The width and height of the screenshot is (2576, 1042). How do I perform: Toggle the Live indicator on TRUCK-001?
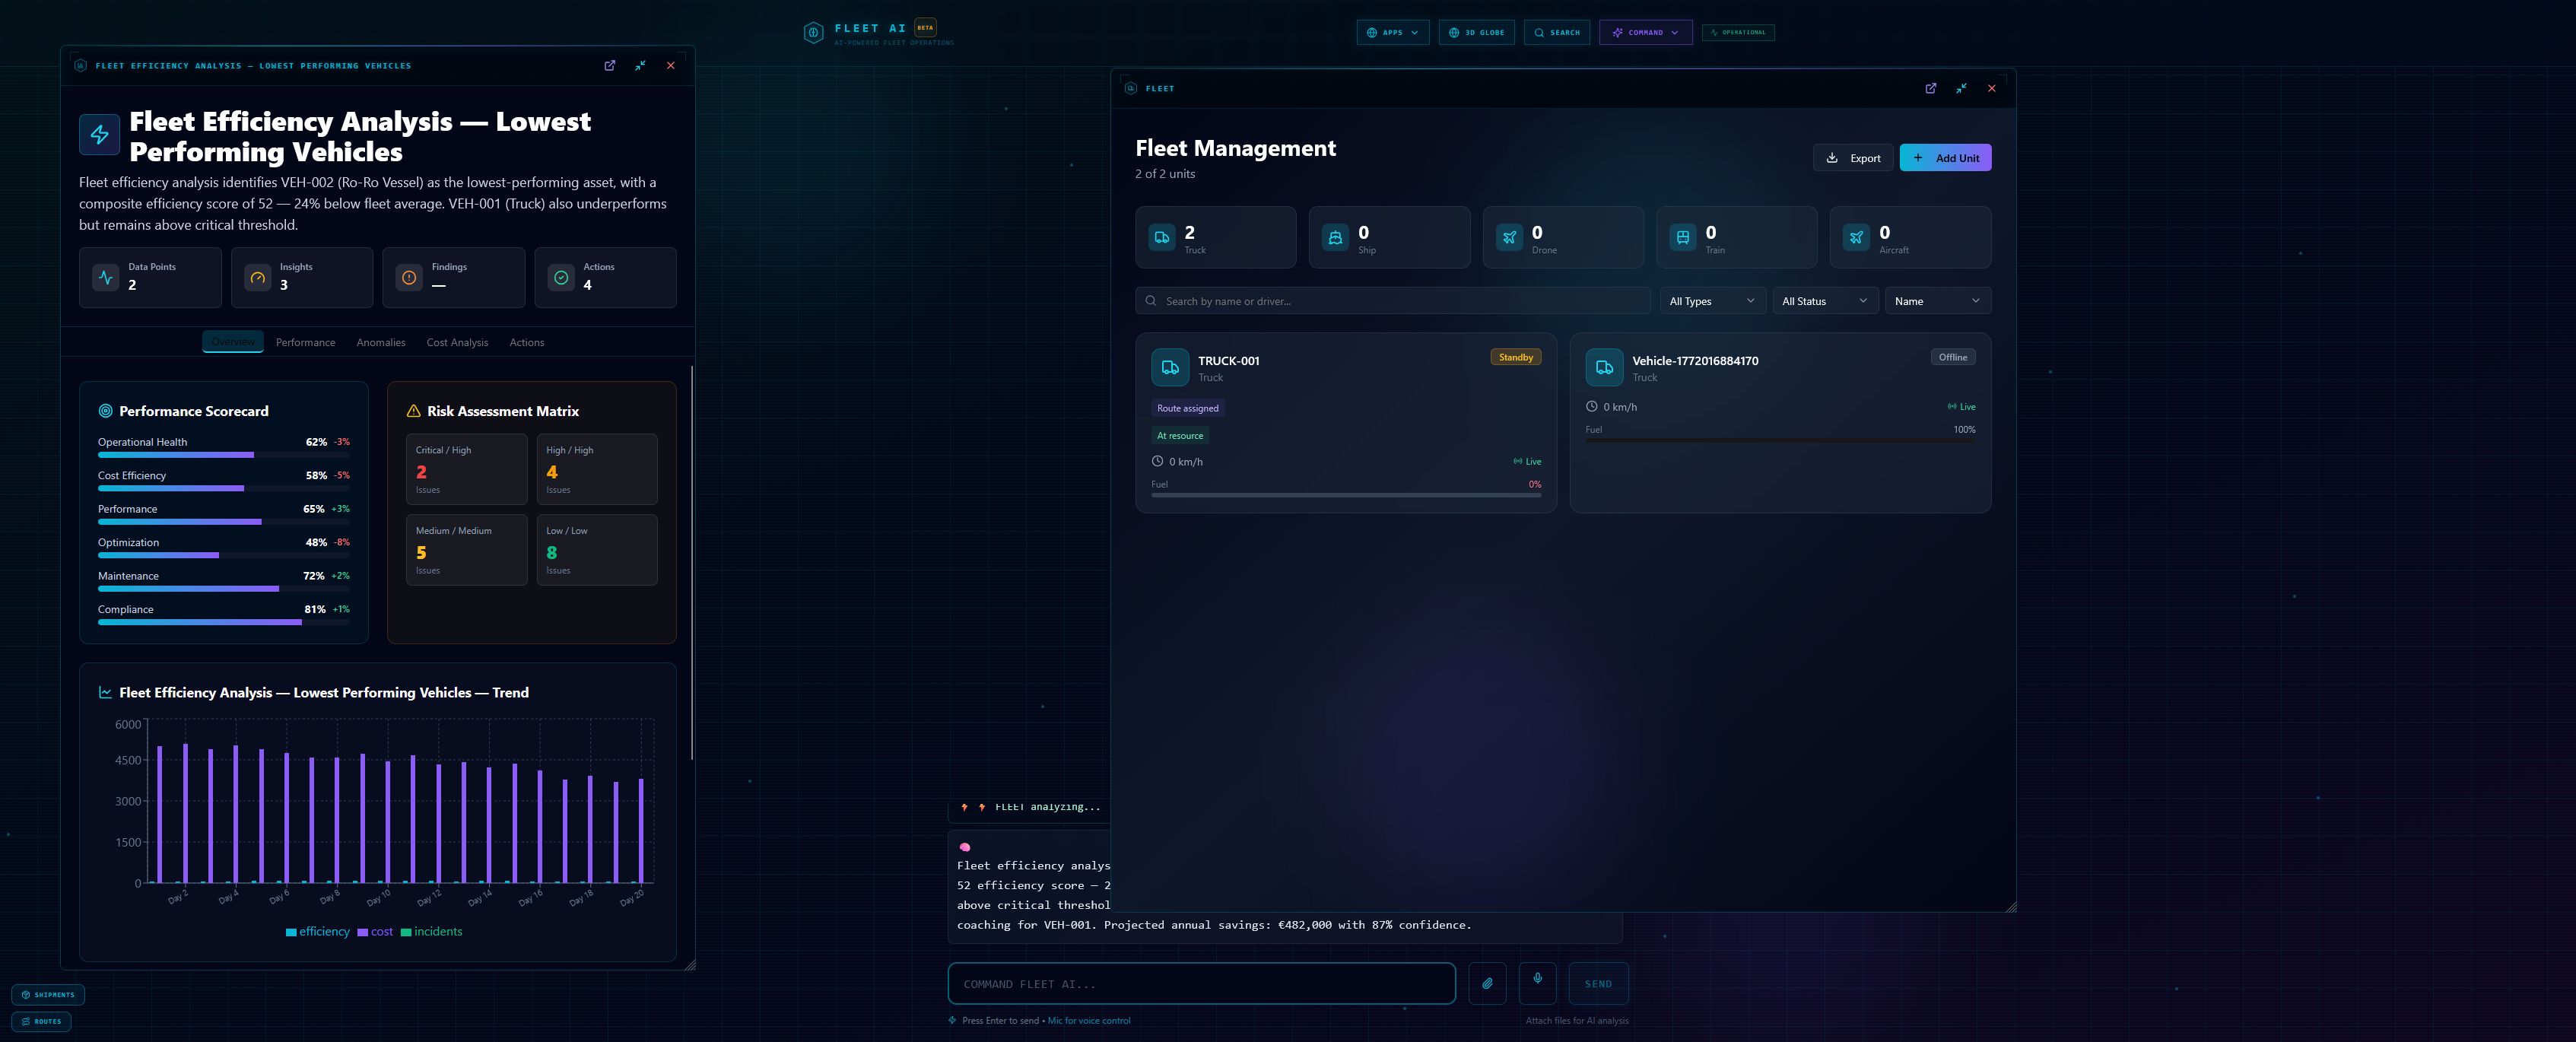pyautogui.click(x=1528, y=461)
